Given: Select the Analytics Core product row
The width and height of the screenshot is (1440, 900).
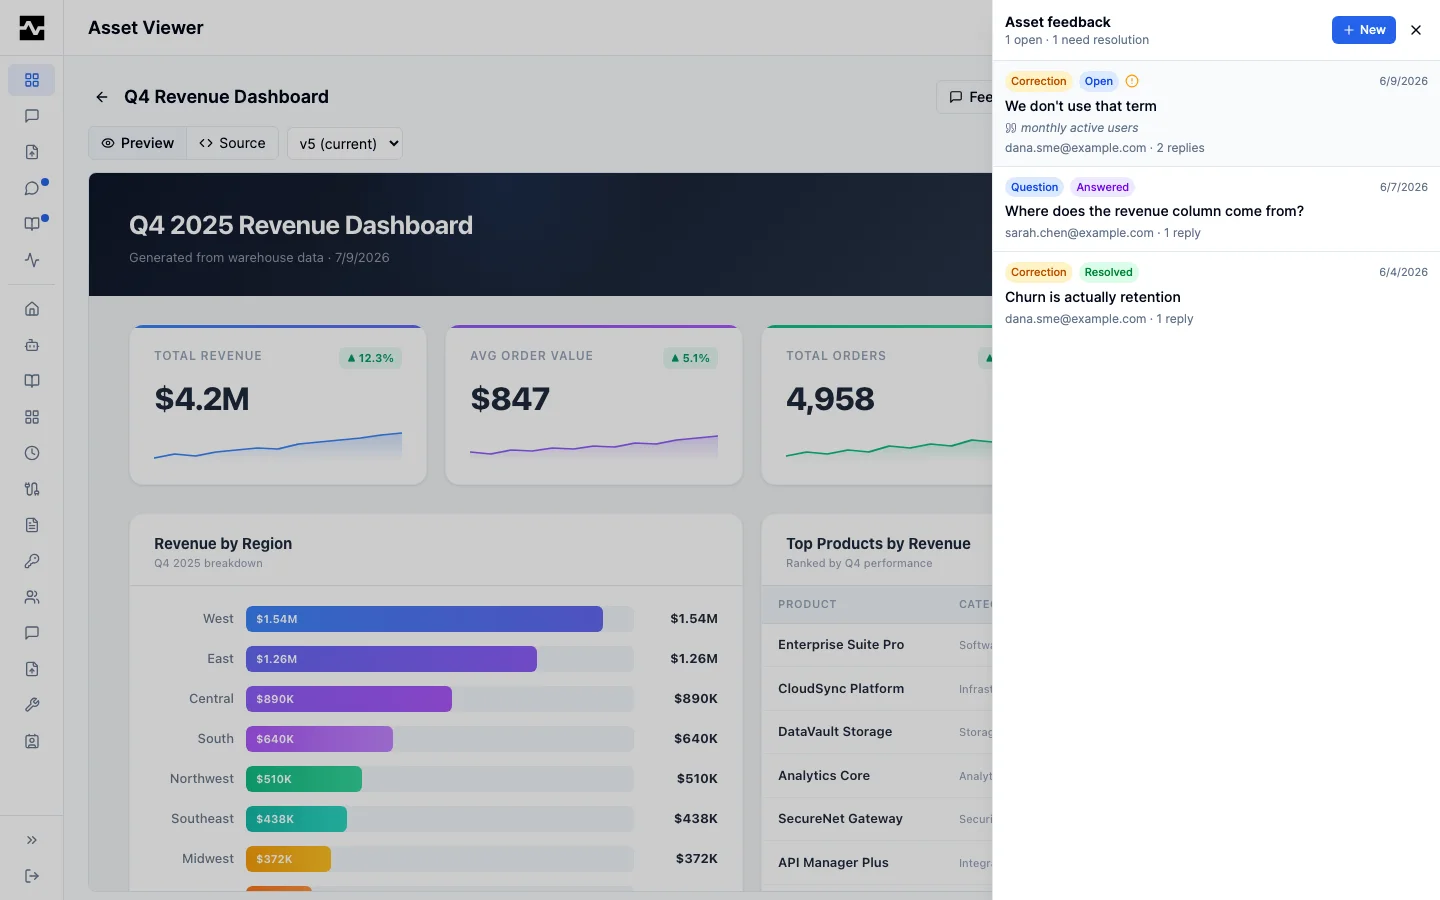Looking at the screenshot, I should [x=877, y=776].
